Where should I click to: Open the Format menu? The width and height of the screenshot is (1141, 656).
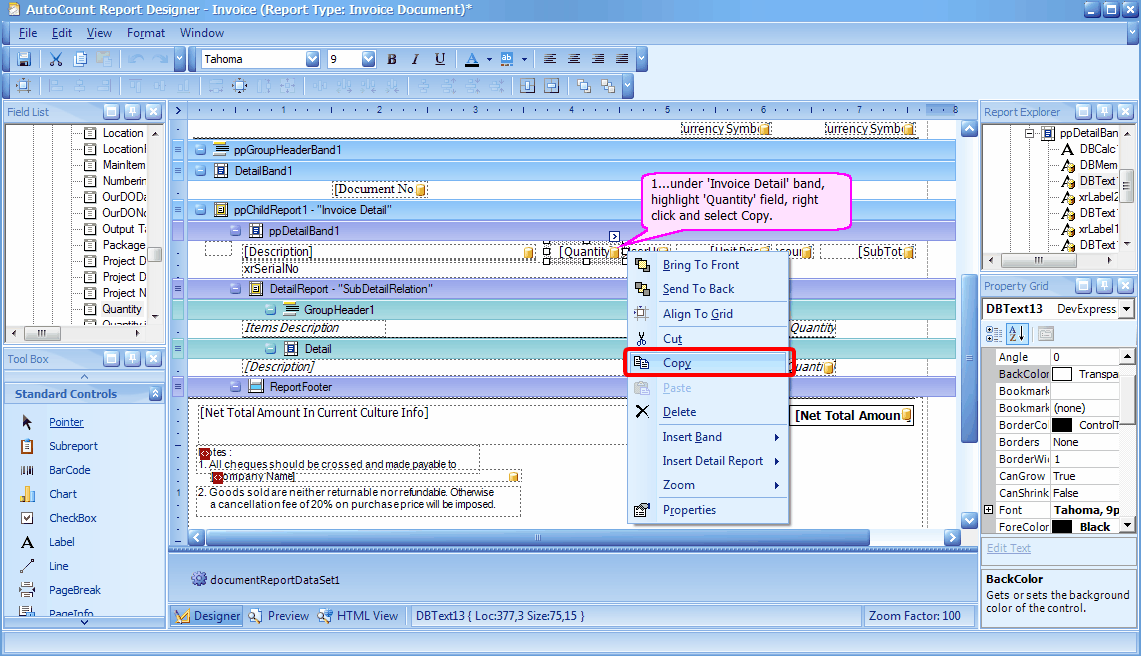(x=146, y=33)
